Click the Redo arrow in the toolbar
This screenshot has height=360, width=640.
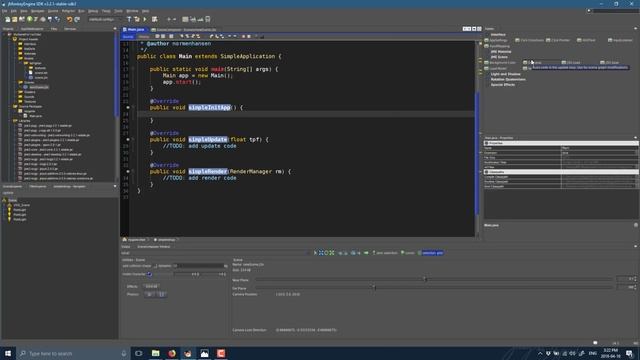pos(77,19)
